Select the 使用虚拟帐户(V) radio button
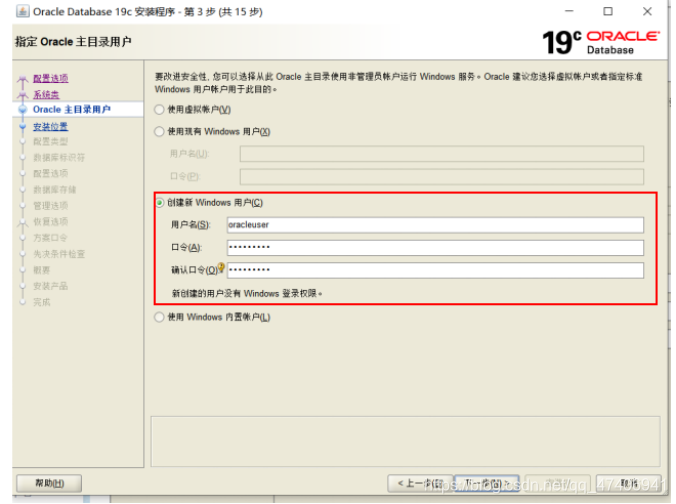The width and height of the screenshot is (676, 504). pyautogui.click(x=160, y=110)
